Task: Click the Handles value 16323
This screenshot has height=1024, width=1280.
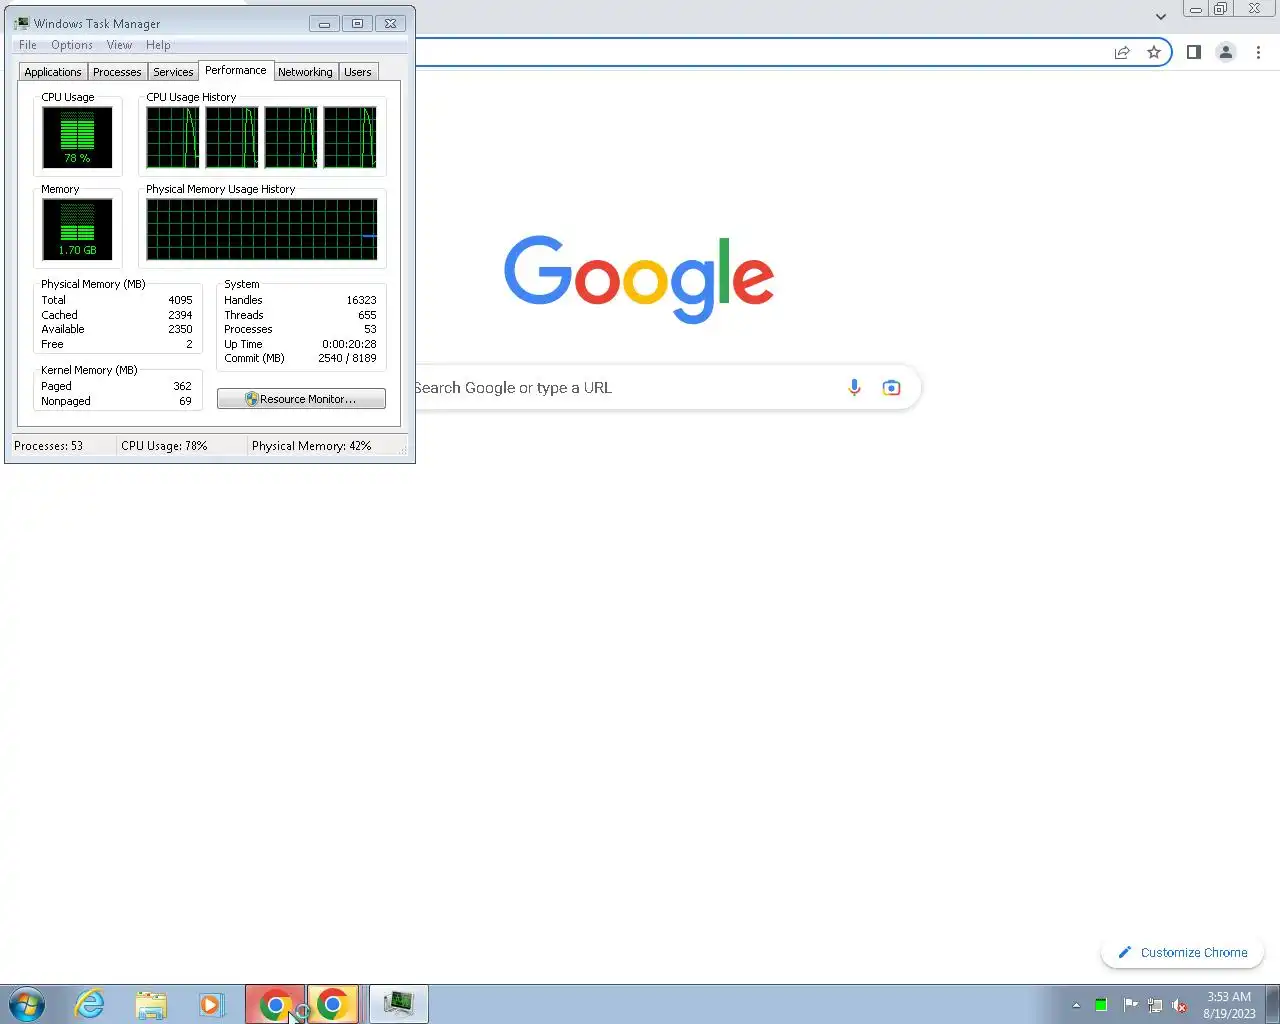Action: click(361, 300)
